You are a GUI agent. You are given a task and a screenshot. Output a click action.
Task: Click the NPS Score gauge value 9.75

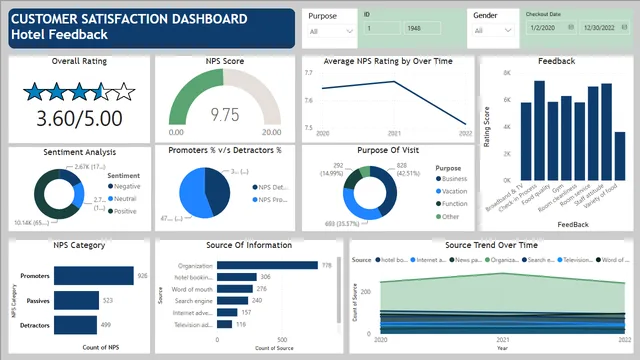coord(225,115)
